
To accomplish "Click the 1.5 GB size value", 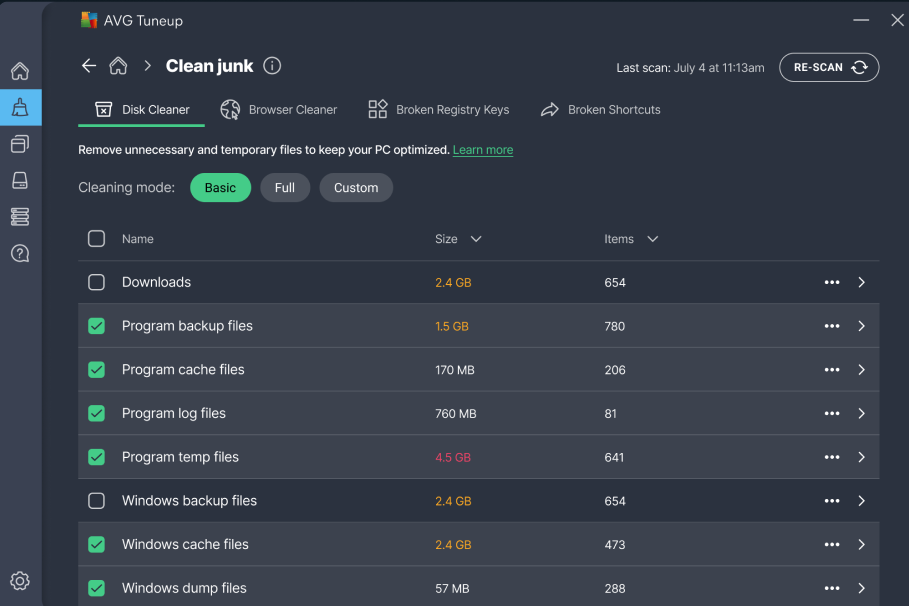I will click(452, 326).
